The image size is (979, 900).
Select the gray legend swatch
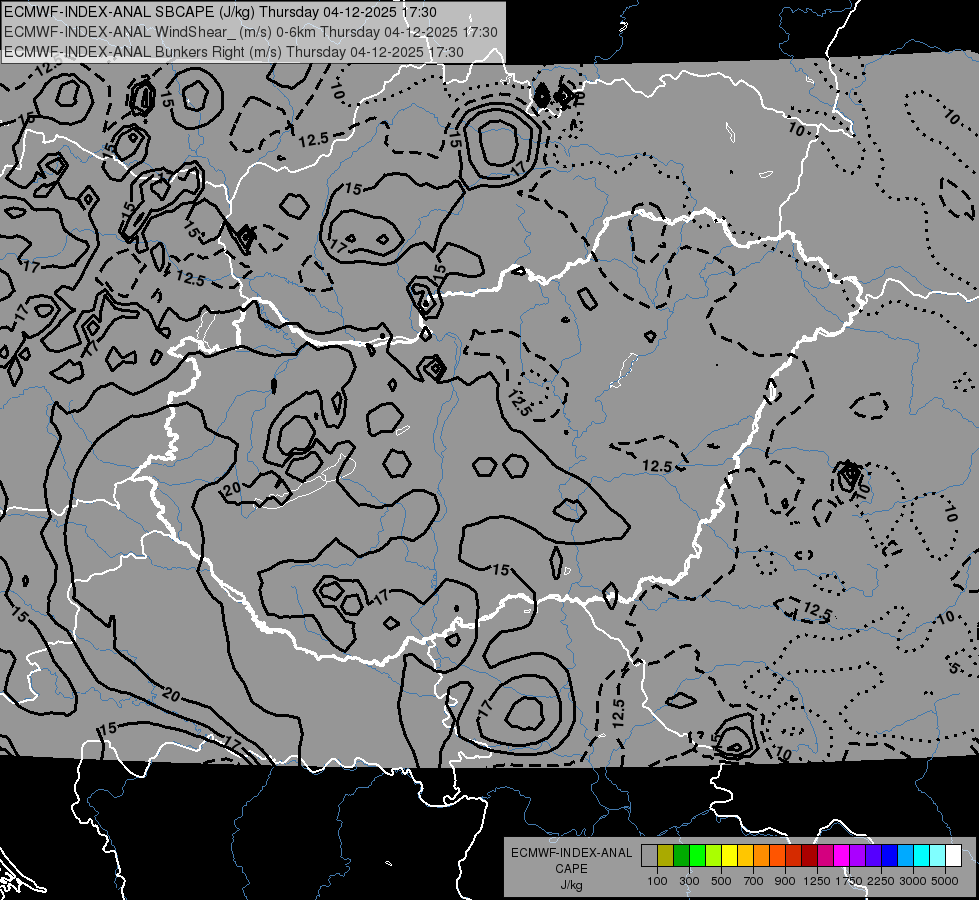(649, 856)
